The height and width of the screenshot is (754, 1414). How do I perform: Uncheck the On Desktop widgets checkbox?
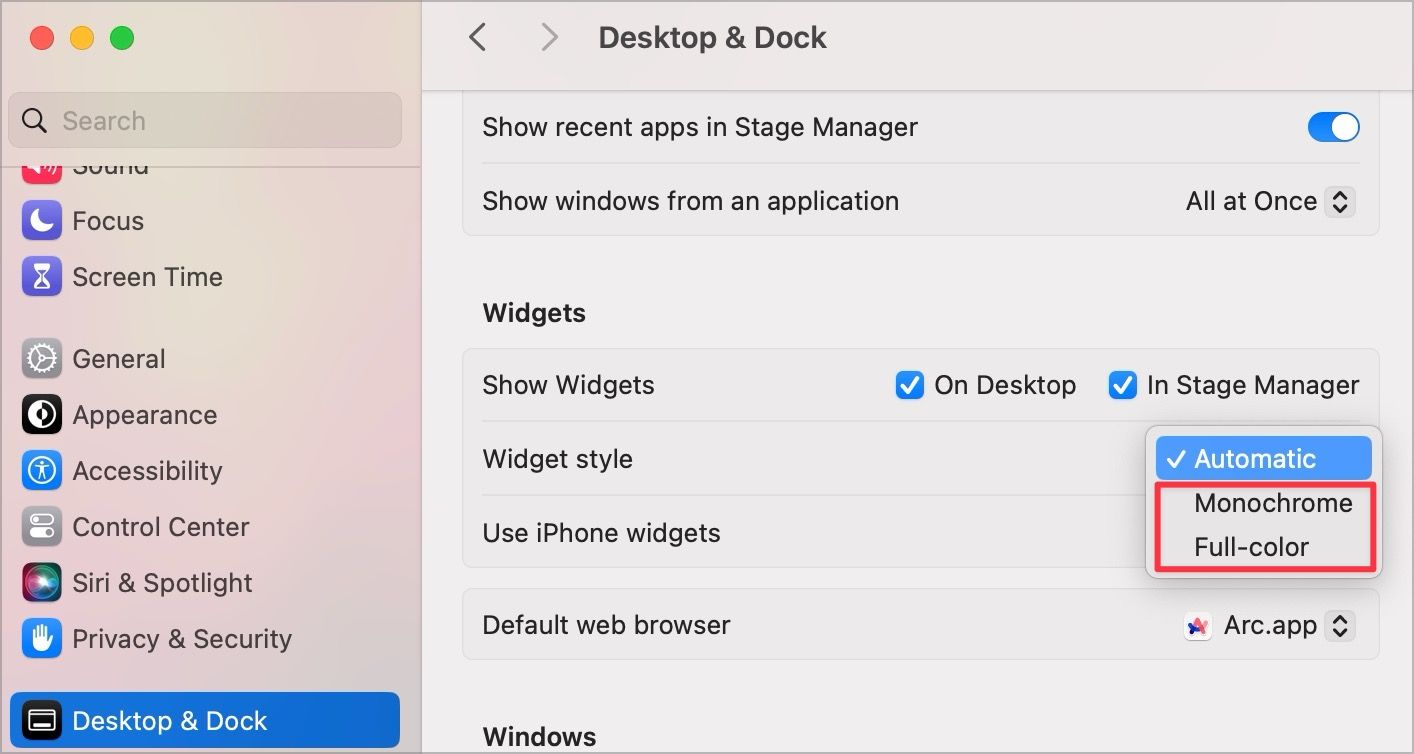909,385
